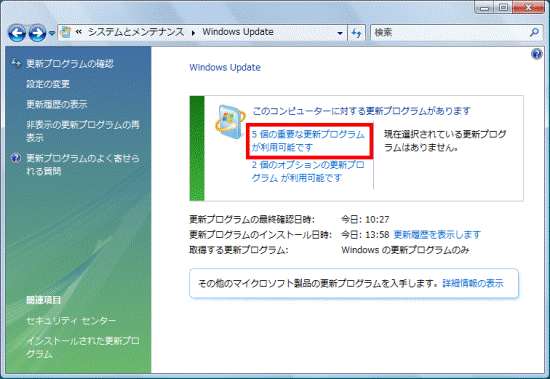This screenshot has width=550, height=379.
Task: Click Windows の更新プログラムのみ text
Action: click(x=405, y=250)
